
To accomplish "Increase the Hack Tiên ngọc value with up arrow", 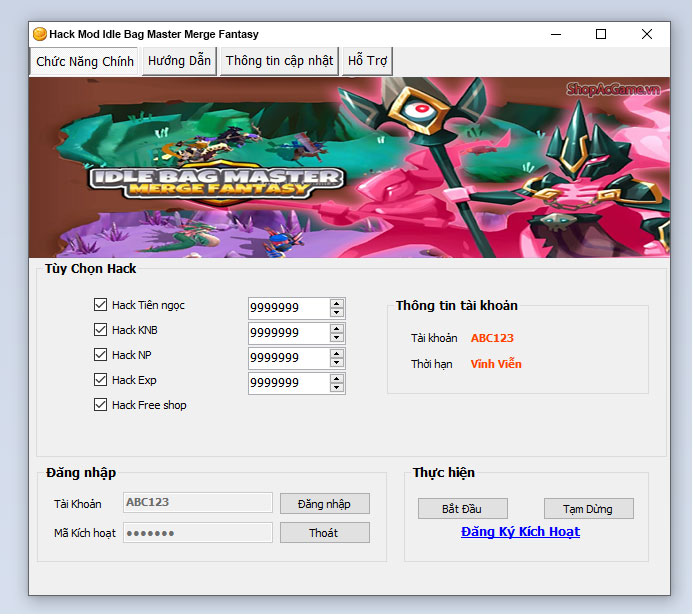I will [x=337, y=304].
